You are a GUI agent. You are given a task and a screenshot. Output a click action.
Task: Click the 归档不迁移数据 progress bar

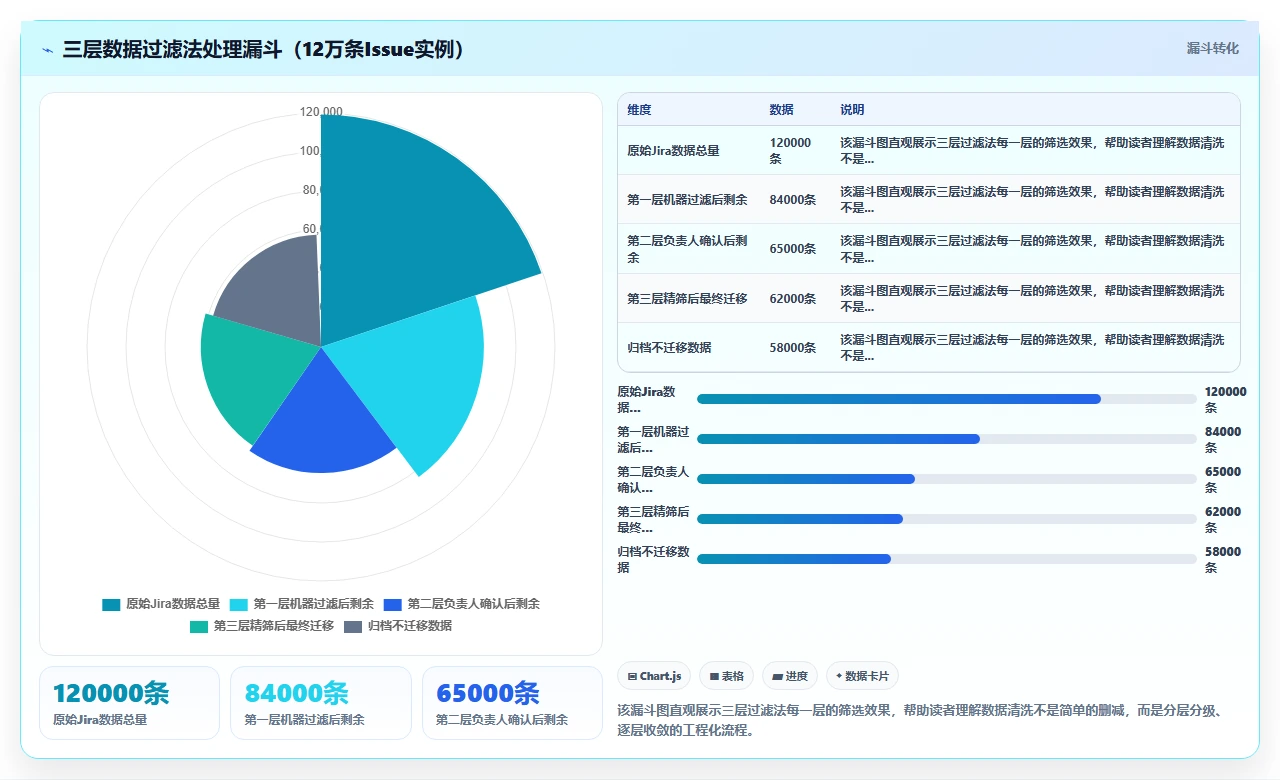[x=946, y=559]
